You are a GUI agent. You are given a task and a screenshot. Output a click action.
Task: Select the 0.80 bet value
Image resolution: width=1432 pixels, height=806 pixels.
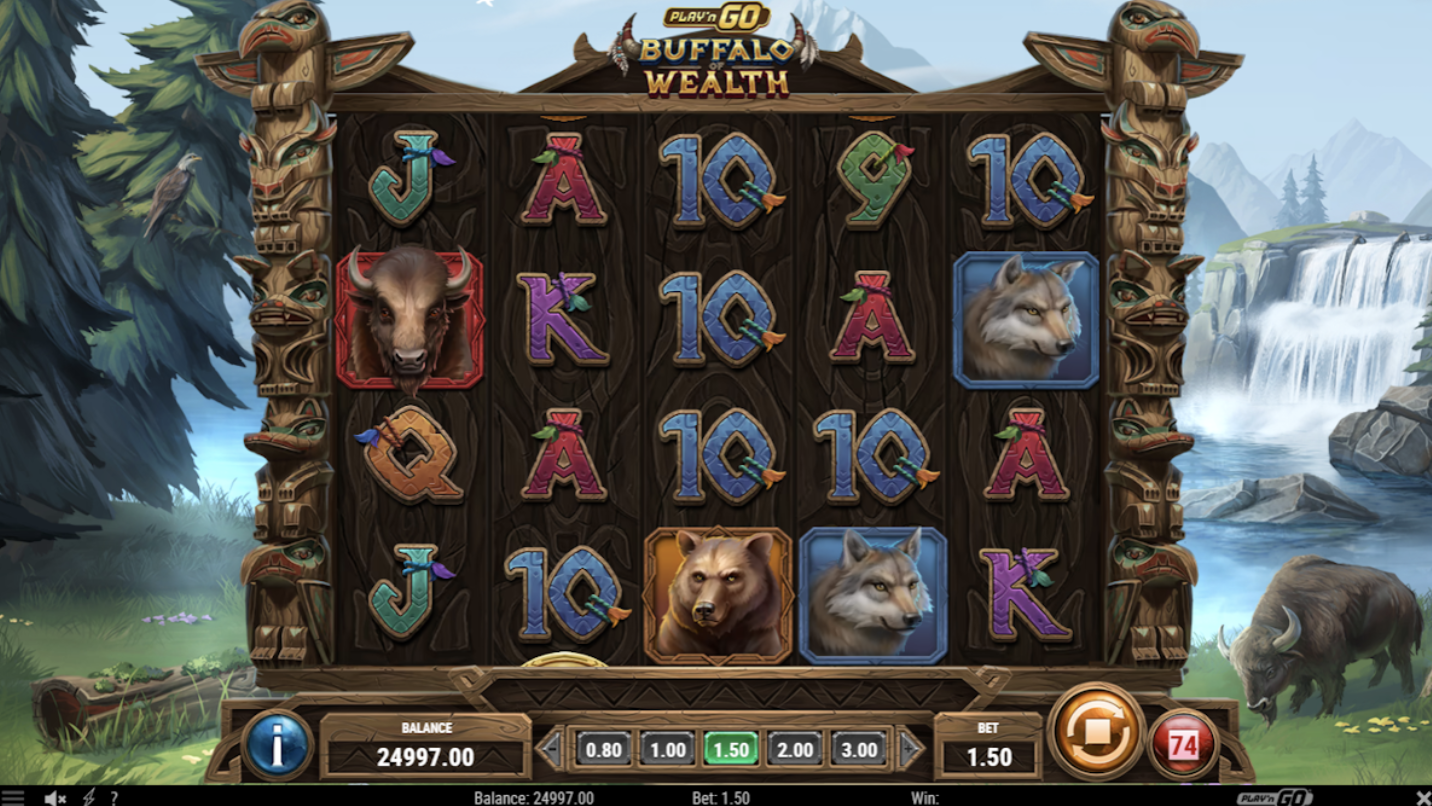pyautogui.click(x=603, y=749)
